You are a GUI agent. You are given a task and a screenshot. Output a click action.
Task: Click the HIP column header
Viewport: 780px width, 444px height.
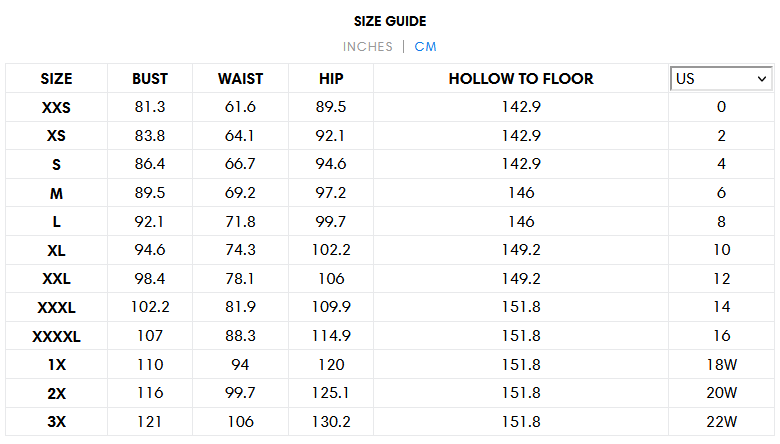coord(331,79)
